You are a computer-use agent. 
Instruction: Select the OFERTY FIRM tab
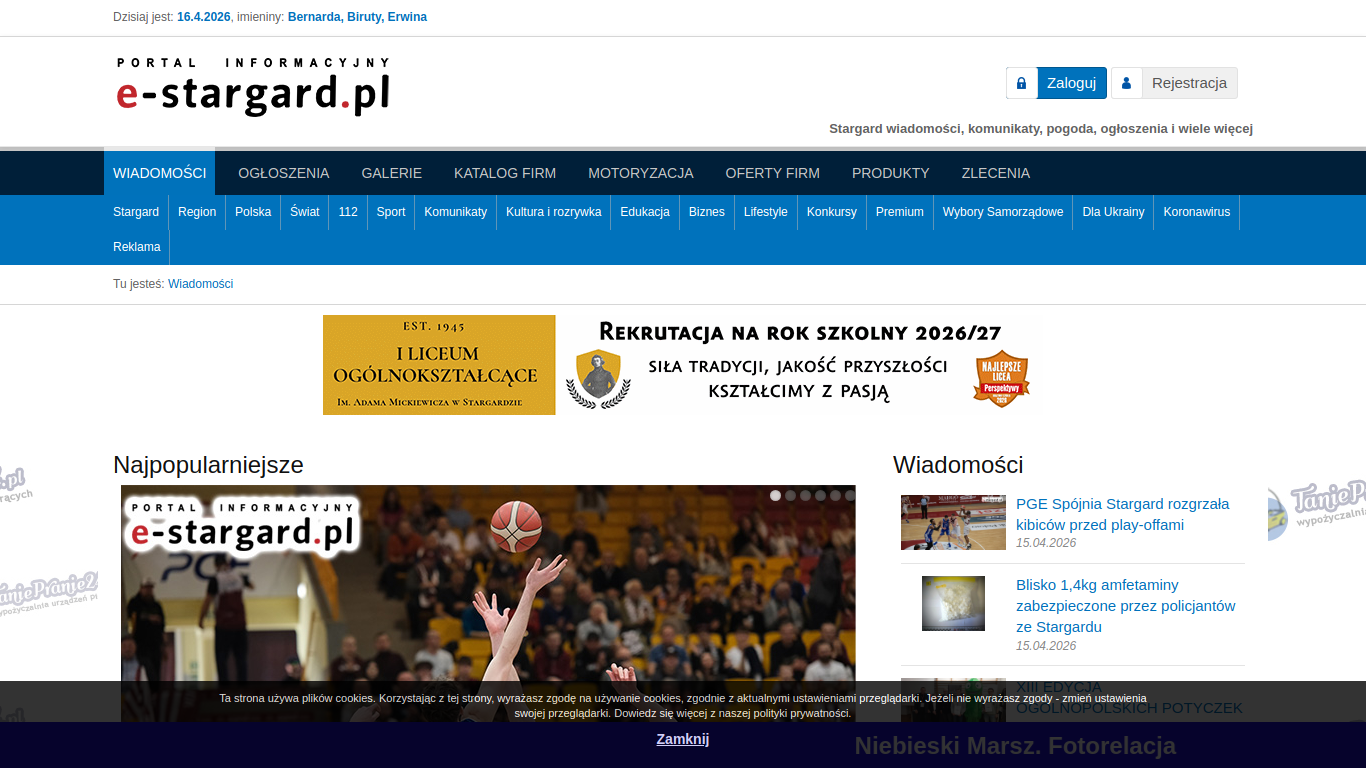(x=773, y=173)
